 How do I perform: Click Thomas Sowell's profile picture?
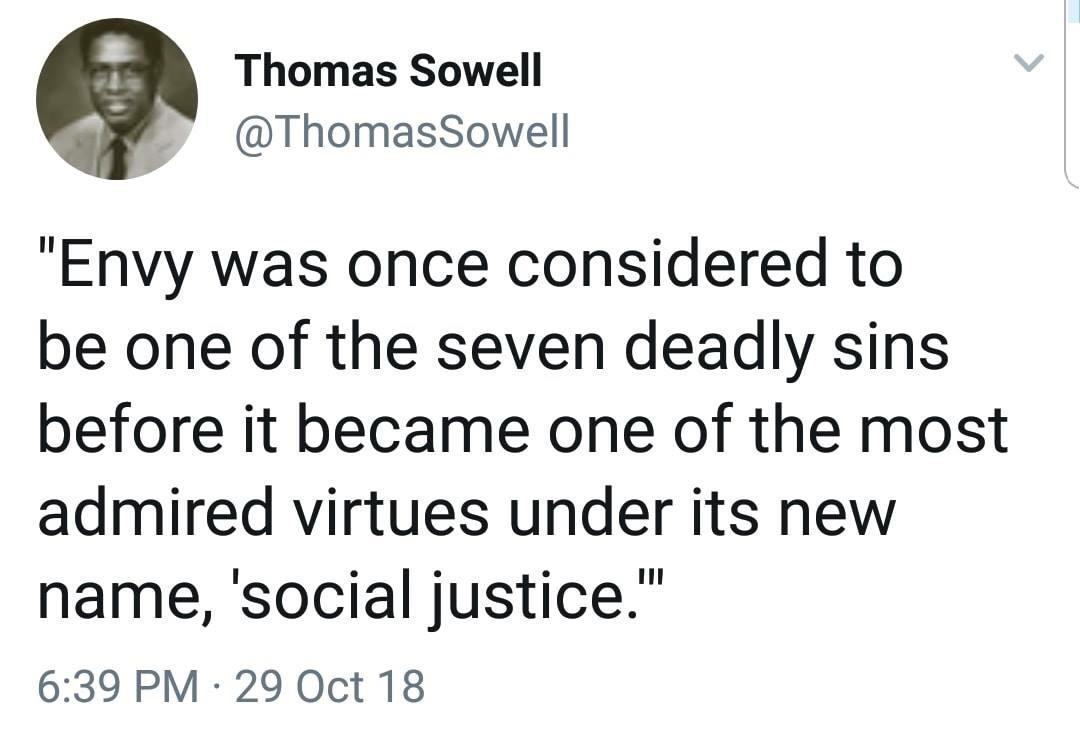[116, 99]
